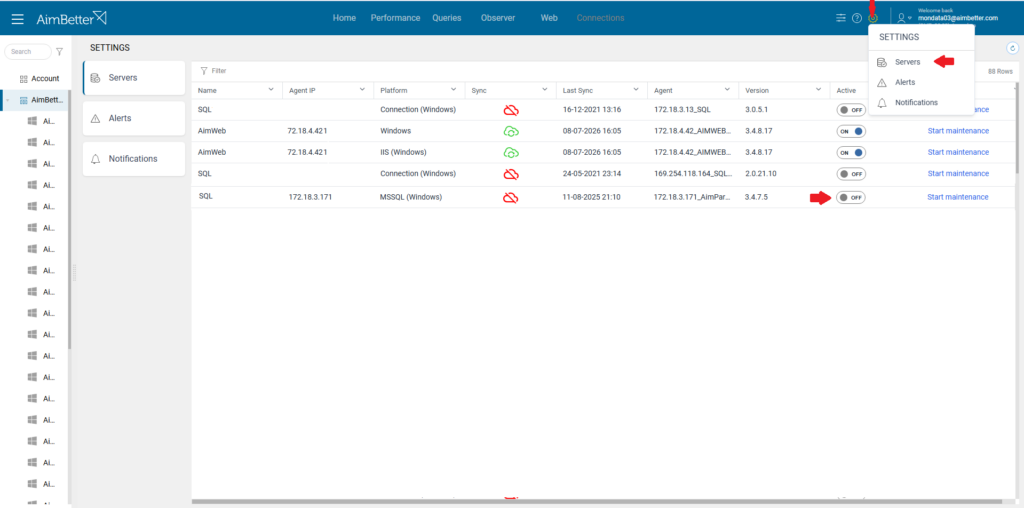This screenshot has height=508, width=1024.
Task: Open the help question mark icon
Action: [x=857, y=18]
